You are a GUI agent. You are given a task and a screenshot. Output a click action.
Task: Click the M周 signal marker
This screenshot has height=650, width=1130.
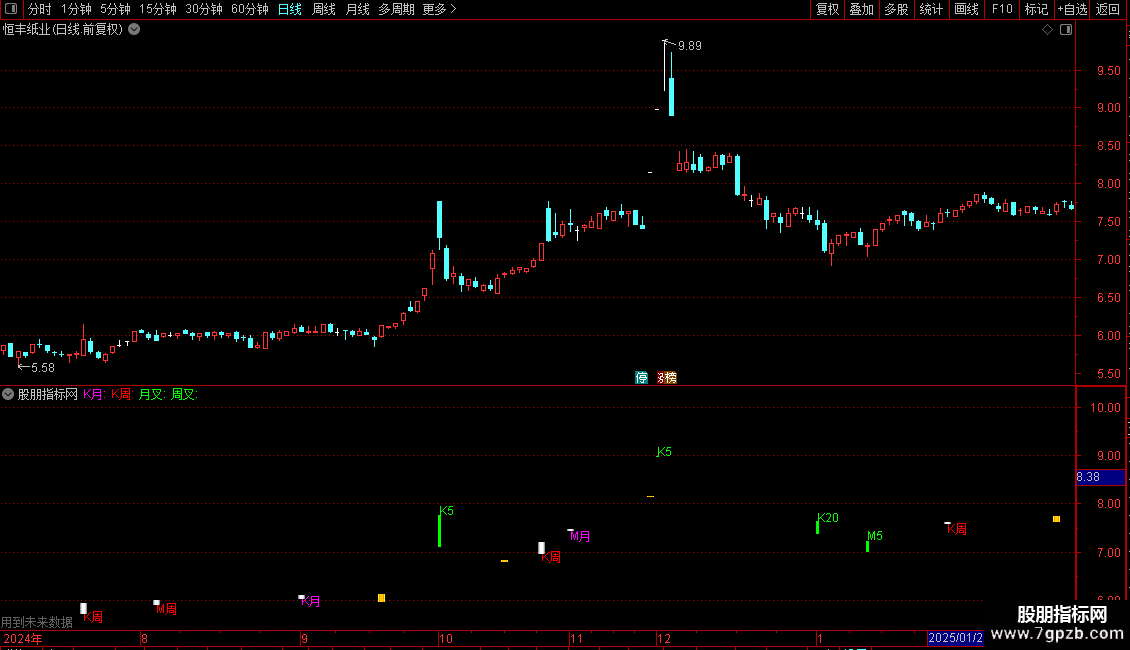coord(166,609)
